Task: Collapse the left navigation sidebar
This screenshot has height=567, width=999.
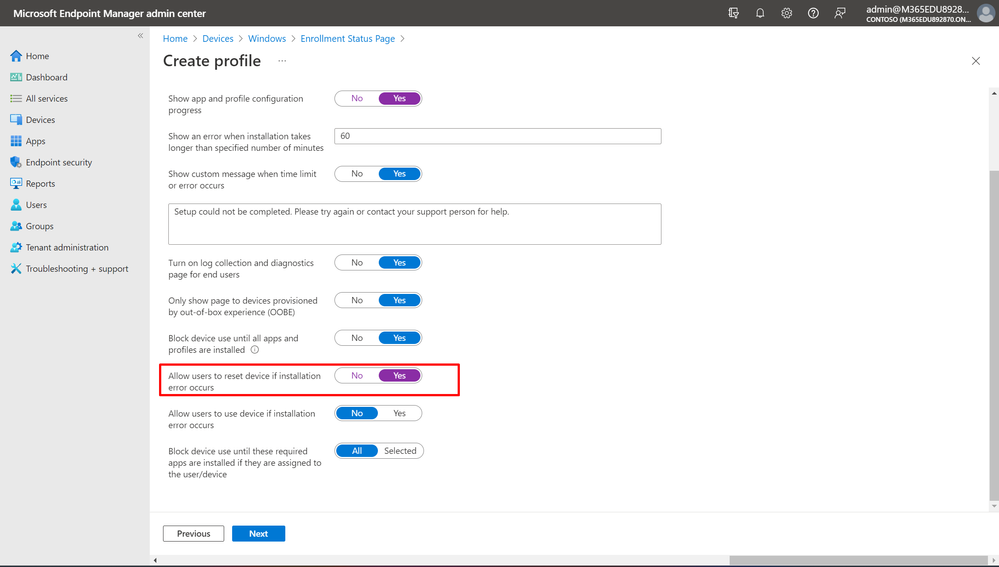Action: [140, 36]
